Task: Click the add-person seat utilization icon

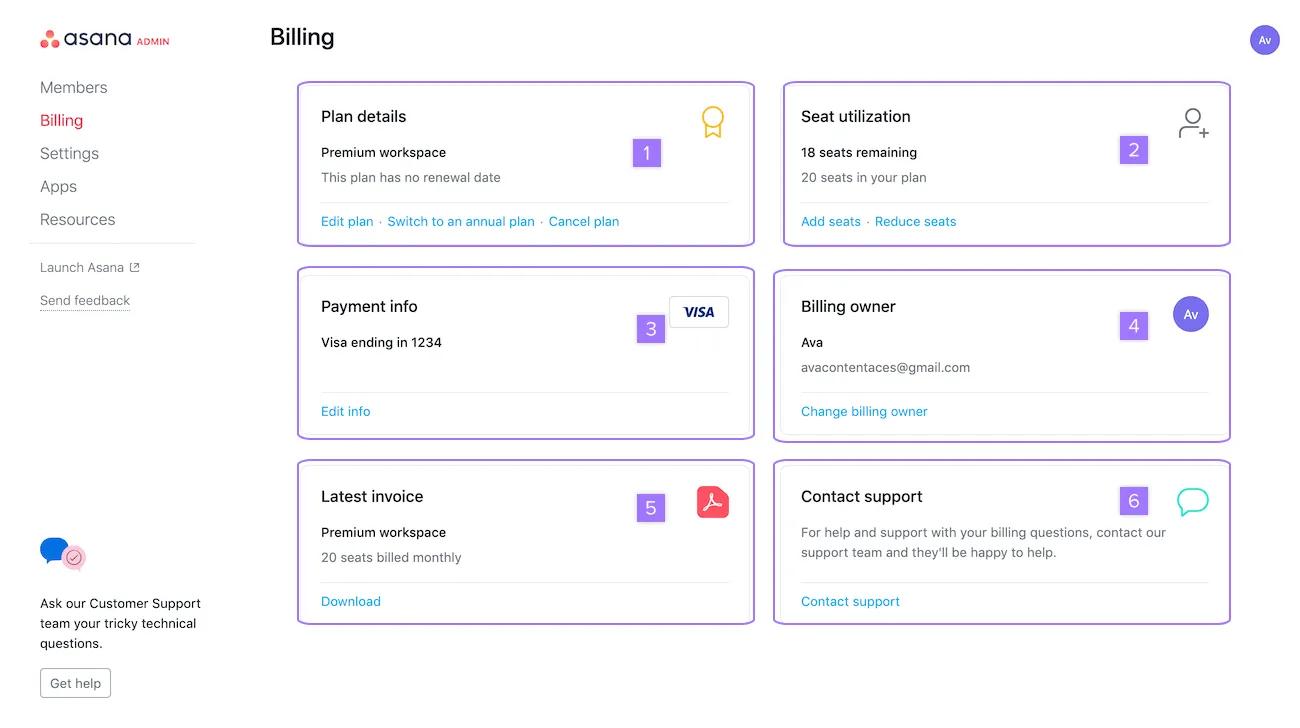Action: (x=1192, y=124)
